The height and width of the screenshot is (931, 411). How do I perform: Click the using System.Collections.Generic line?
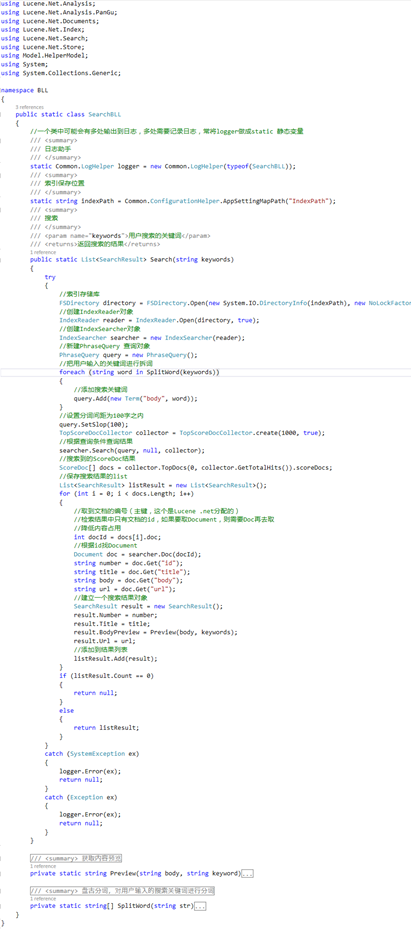point(61,73)
